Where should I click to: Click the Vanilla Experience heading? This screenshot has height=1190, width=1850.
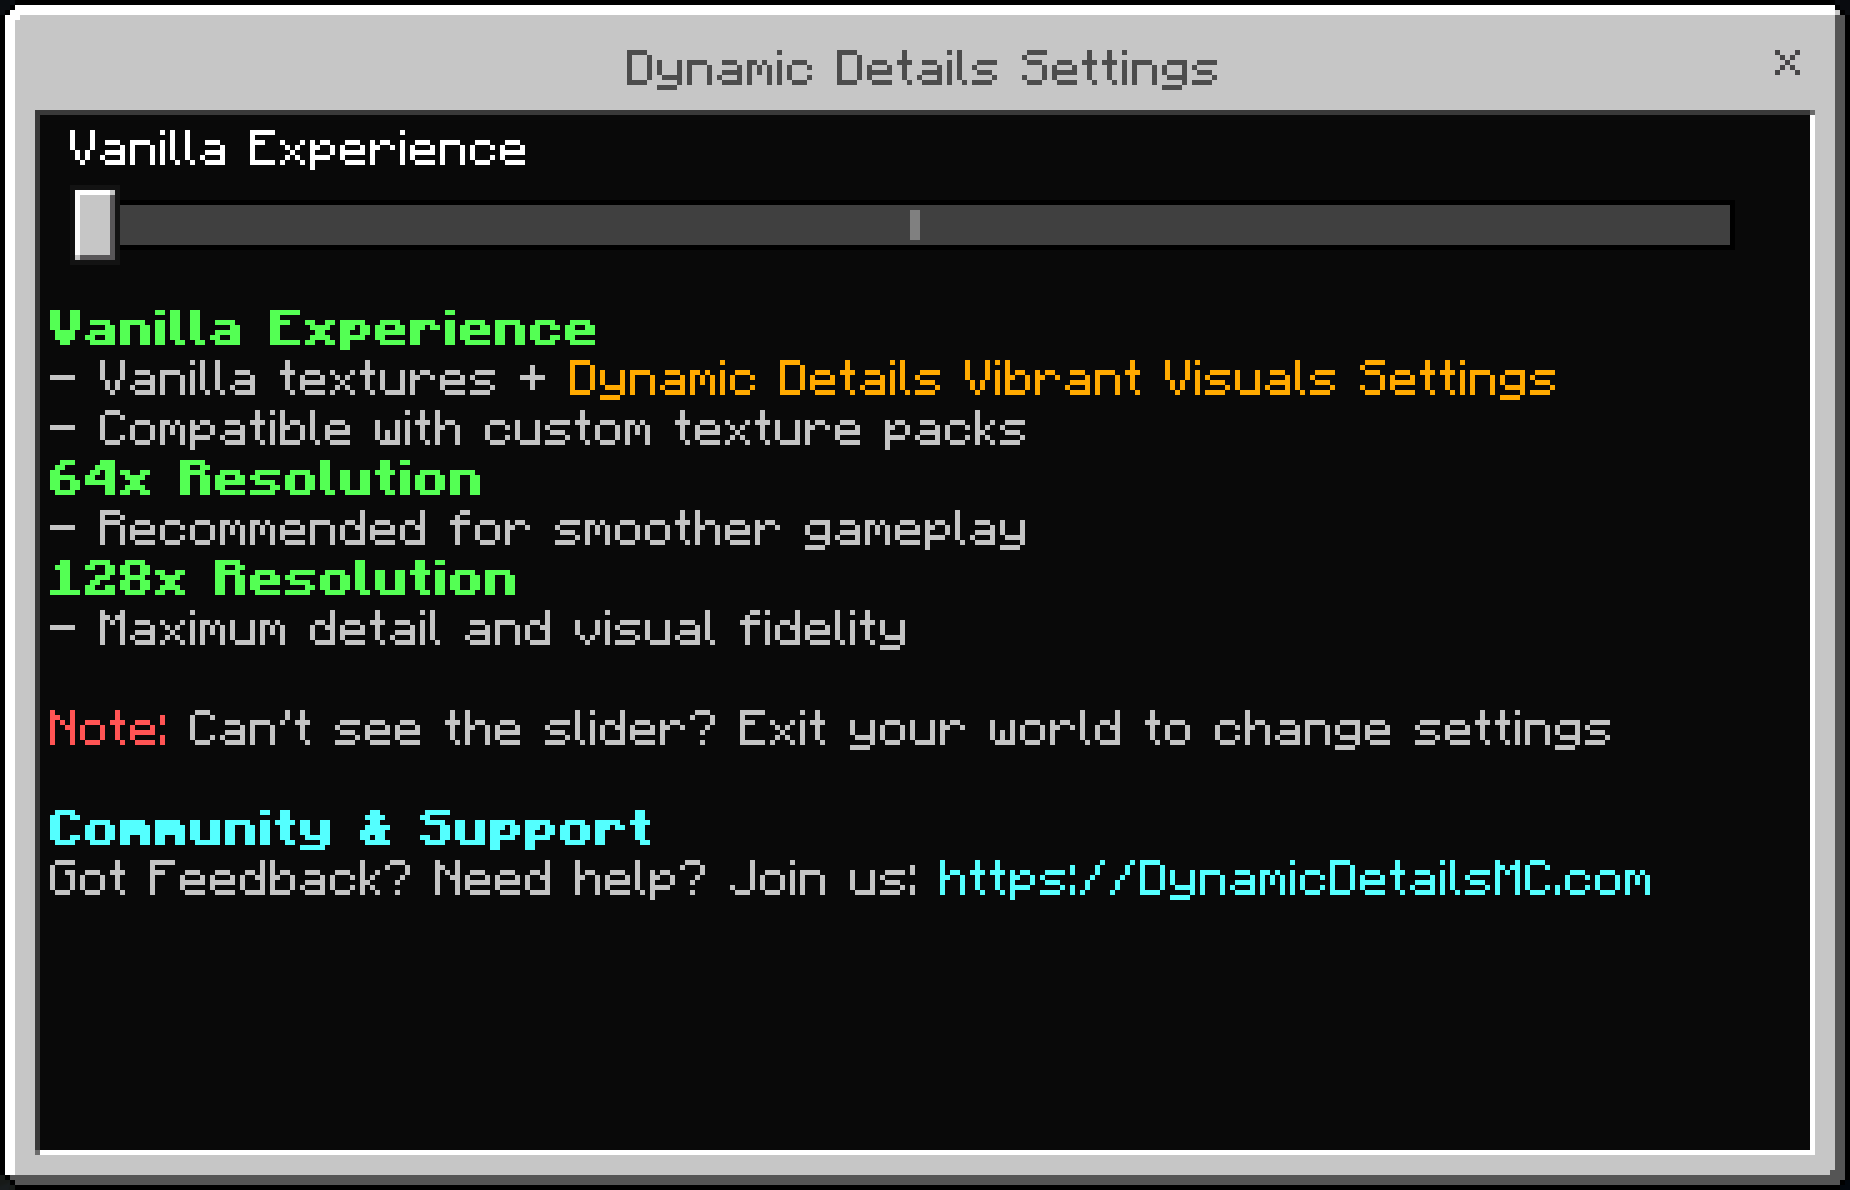coord(322,328)
